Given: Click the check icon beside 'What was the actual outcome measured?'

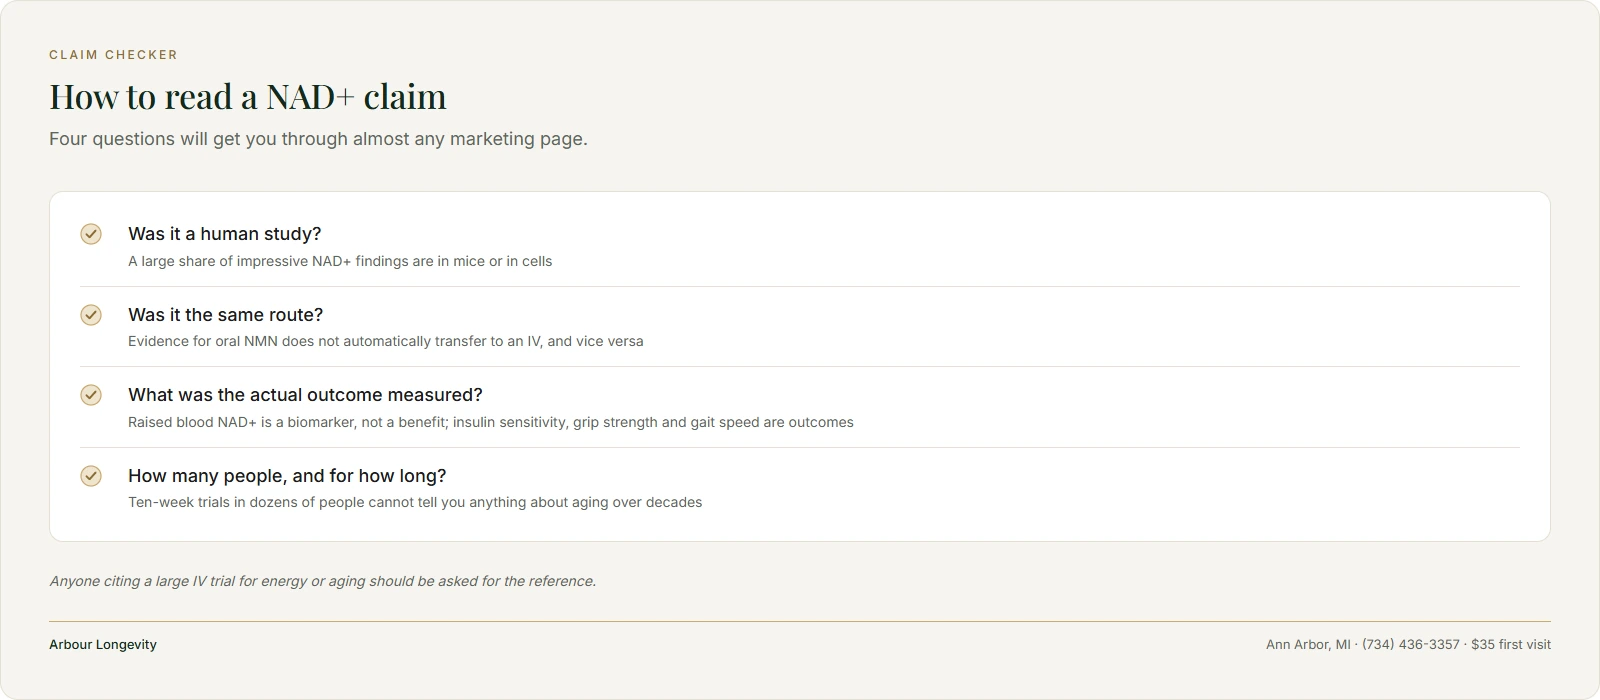Looking at the screenshot, I should [x=91, y=395].
